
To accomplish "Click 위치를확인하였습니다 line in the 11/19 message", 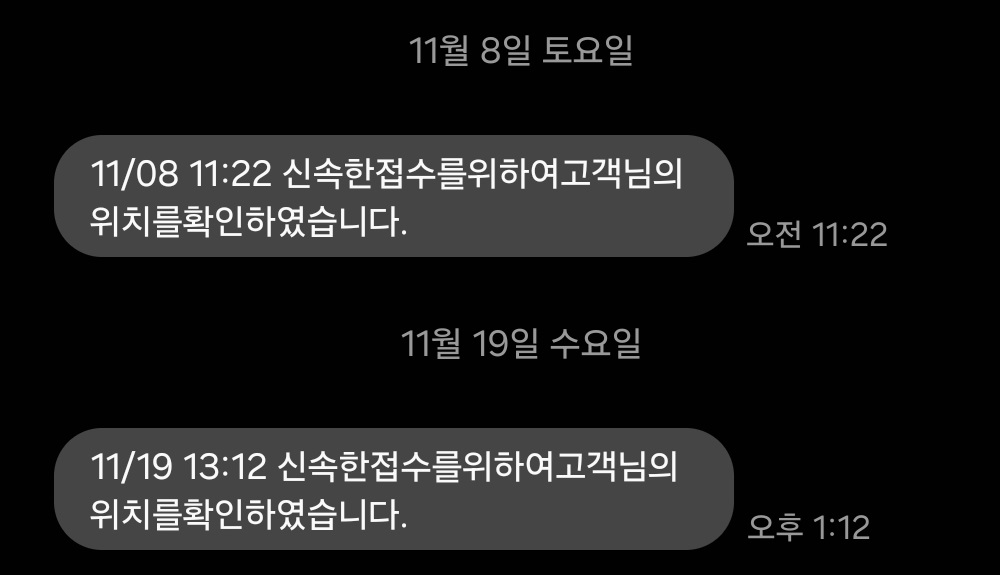I will tap(248, 514).
